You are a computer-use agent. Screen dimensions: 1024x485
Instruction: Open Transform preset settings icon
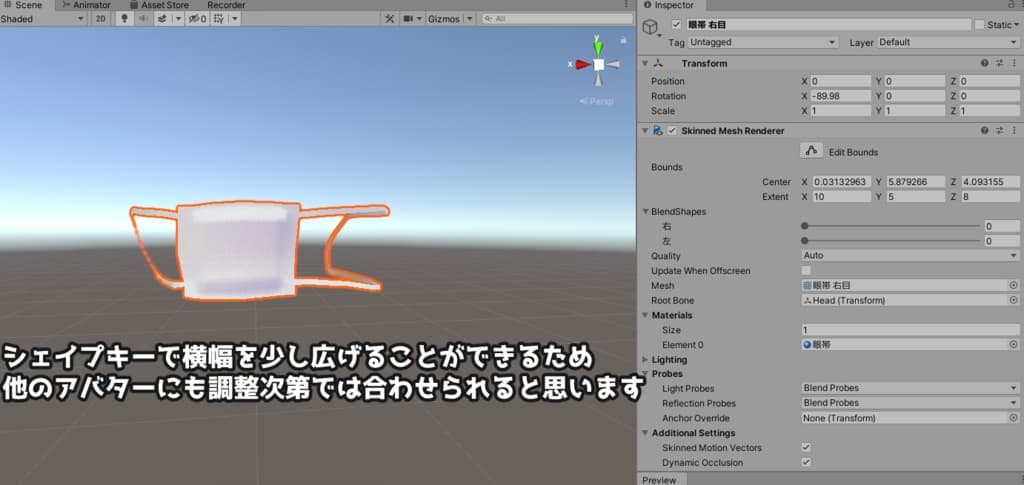[999, 63]
